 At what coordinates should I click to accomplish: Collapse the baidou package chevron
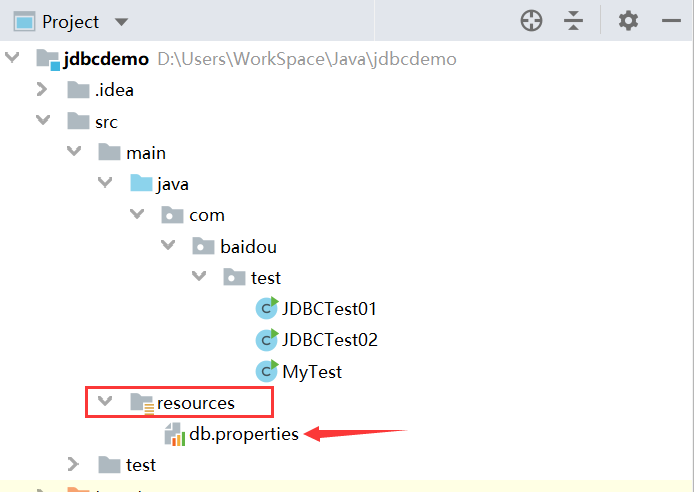click(168, 245)
